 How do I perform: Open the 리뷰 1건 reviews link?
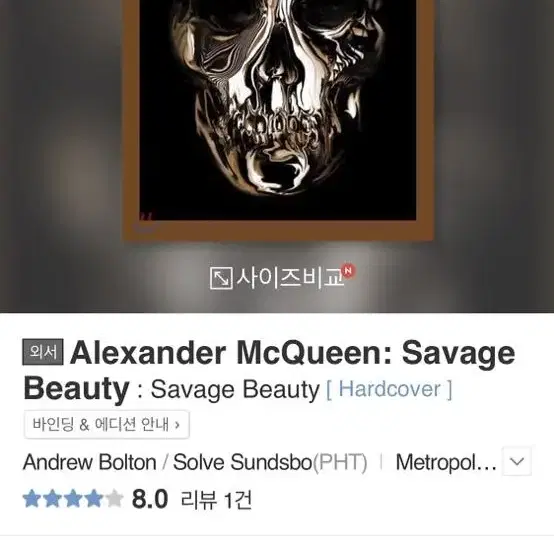[216, 500]
